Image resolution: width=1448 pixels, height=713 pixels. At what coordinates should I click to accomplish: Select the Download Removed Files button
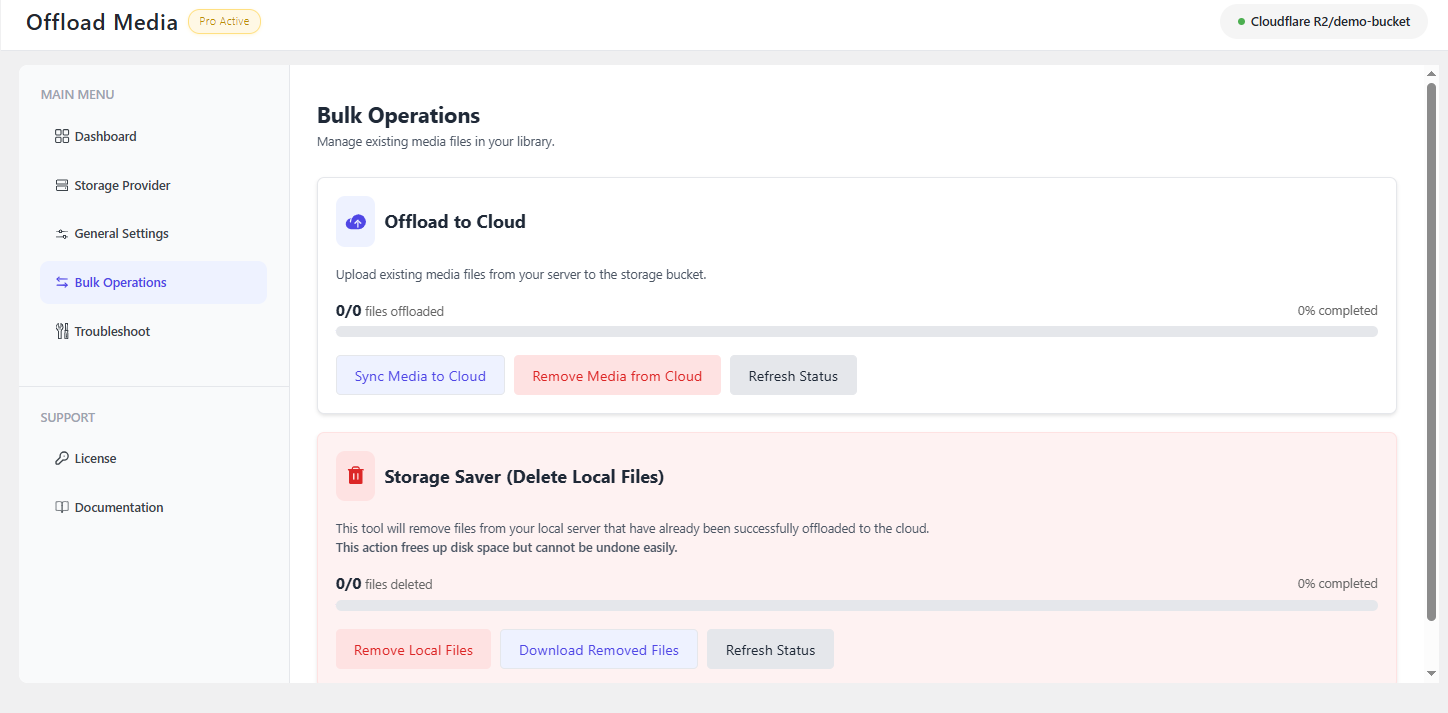[x=598, y=649]
